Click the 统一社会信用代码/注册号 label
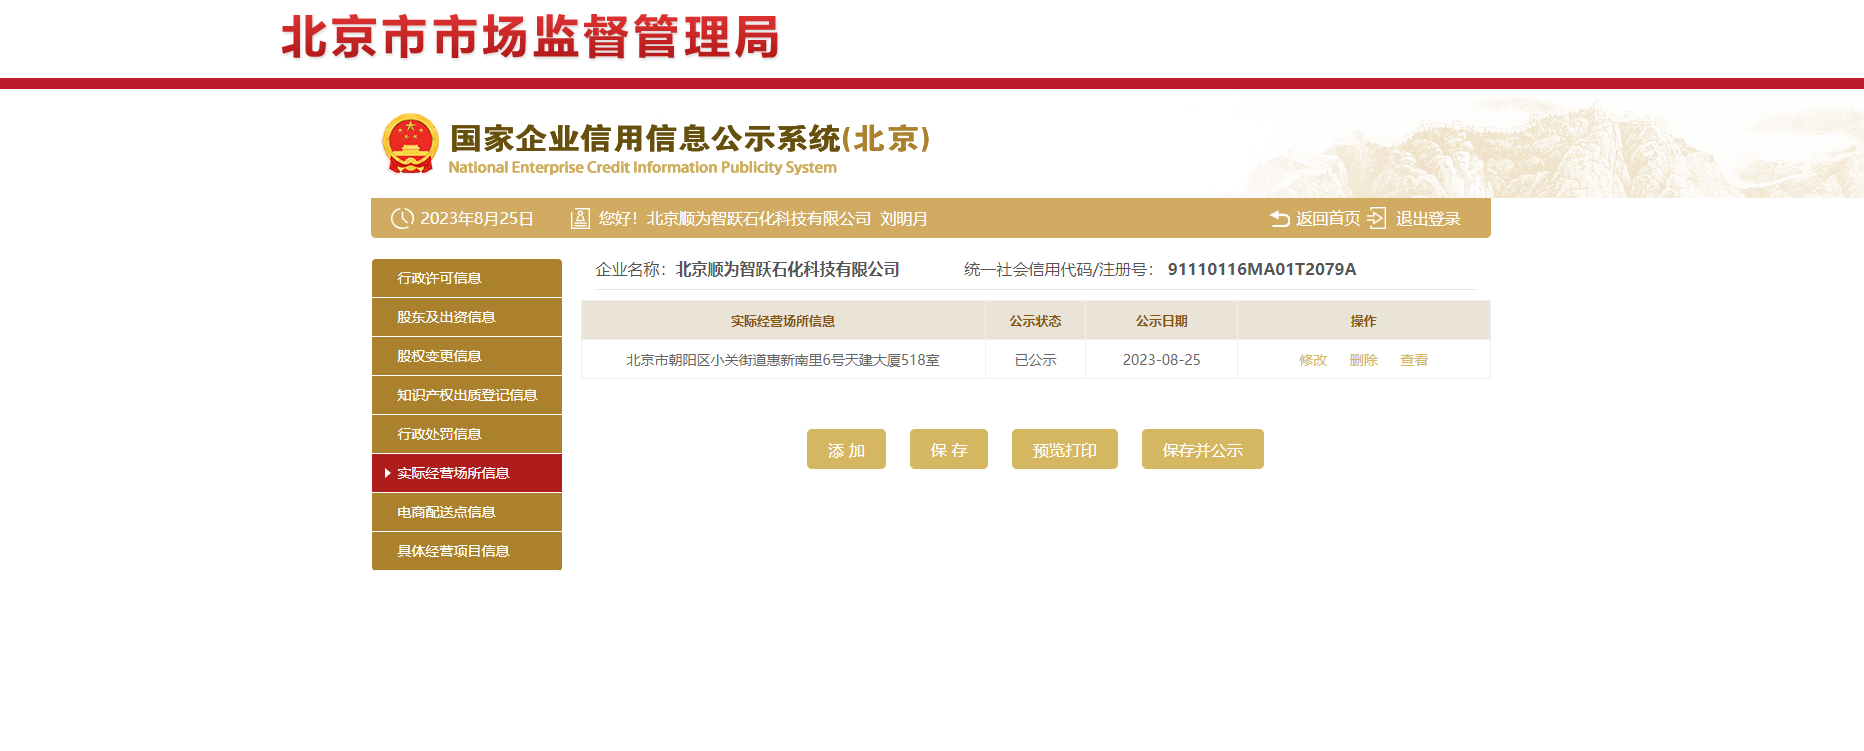The height and width of the screenshot is (751, 1864). tap(1059, 269)
